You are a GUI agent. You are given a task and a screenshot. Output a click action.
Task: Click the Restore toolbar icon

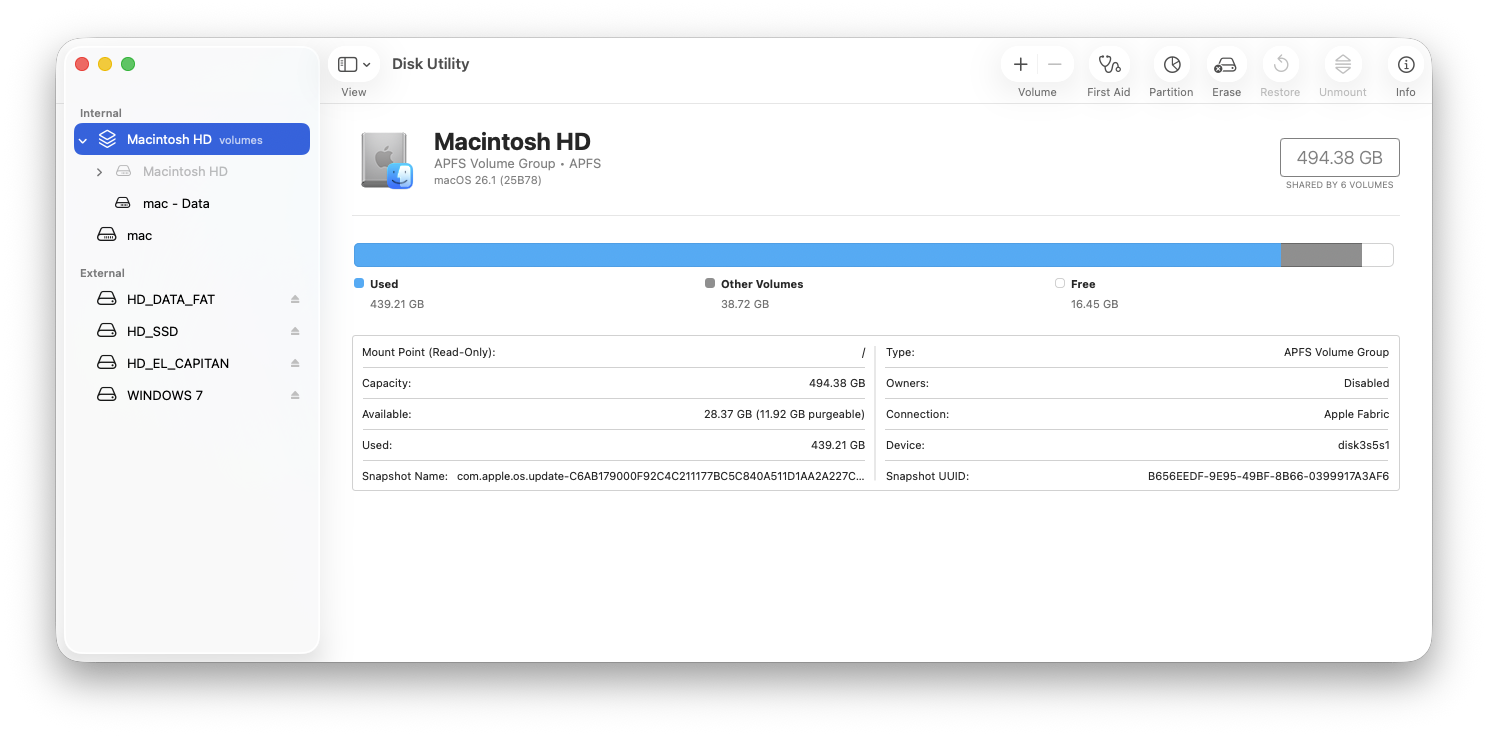click(1280, 64)
